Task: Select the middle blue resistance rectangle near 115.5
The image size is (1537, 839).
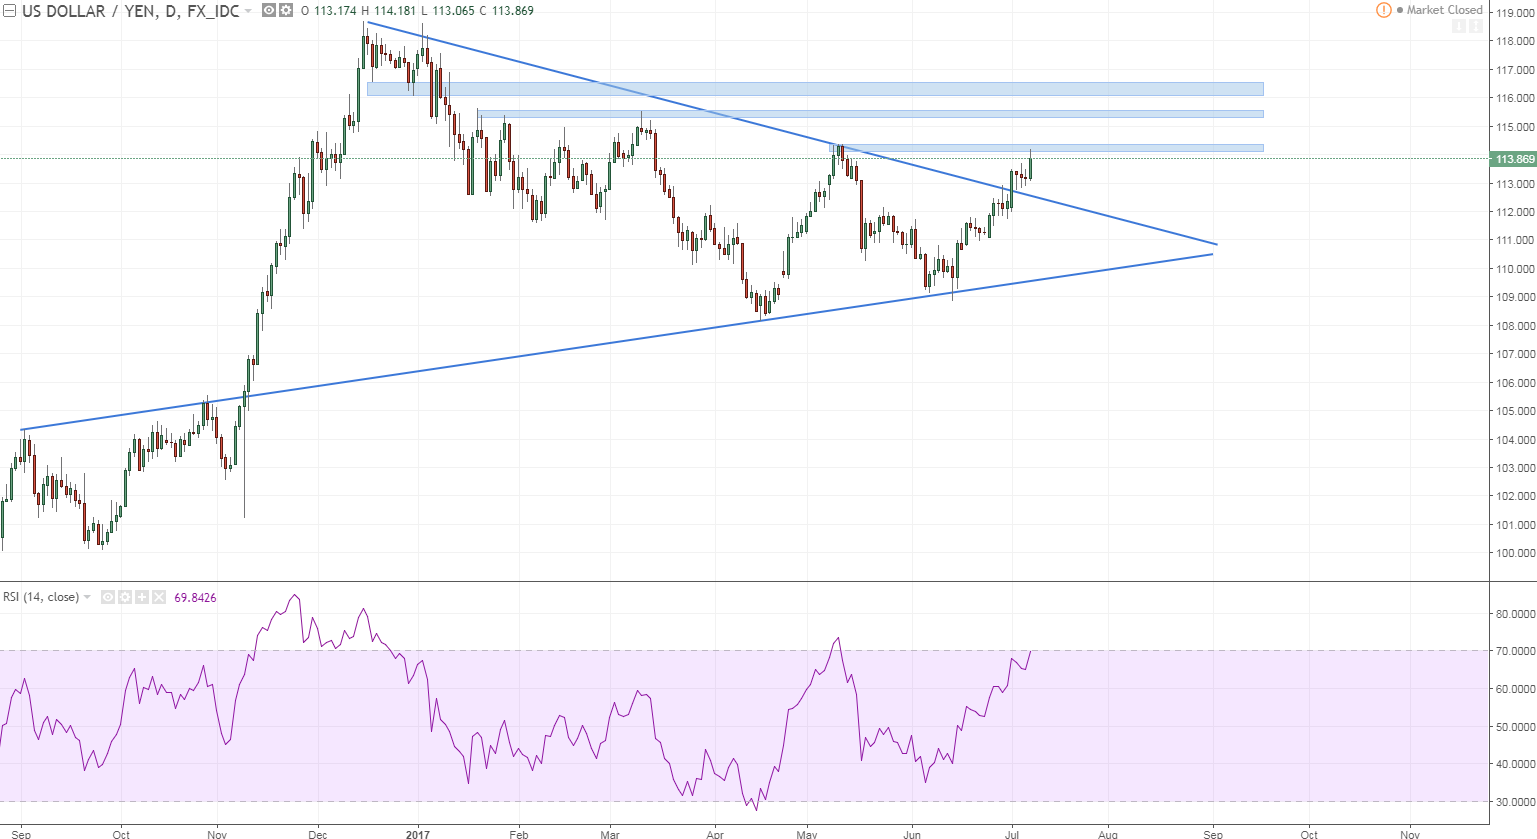Action: 870,114
